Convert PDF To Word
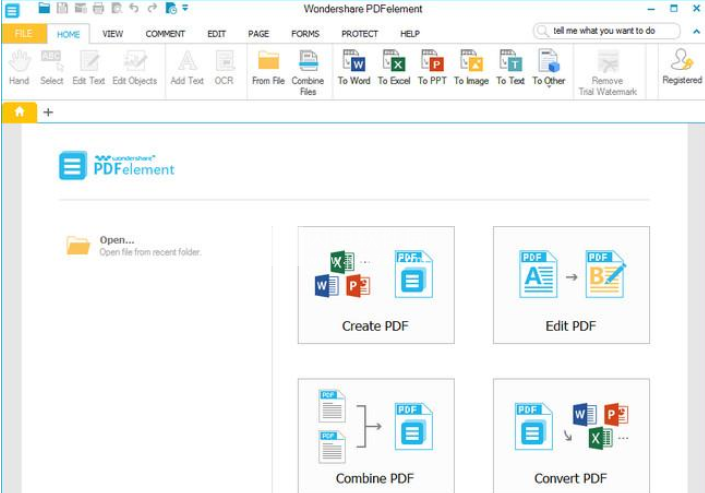Image resolution: width=705 pixels, height=493 pixels. [354, 68]
